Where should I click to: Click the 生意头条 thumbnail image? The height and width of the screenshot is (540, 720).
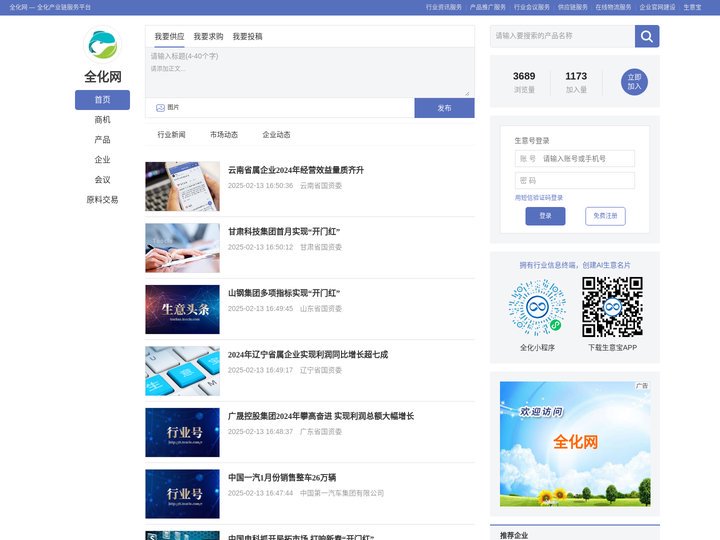pos(182,309)
